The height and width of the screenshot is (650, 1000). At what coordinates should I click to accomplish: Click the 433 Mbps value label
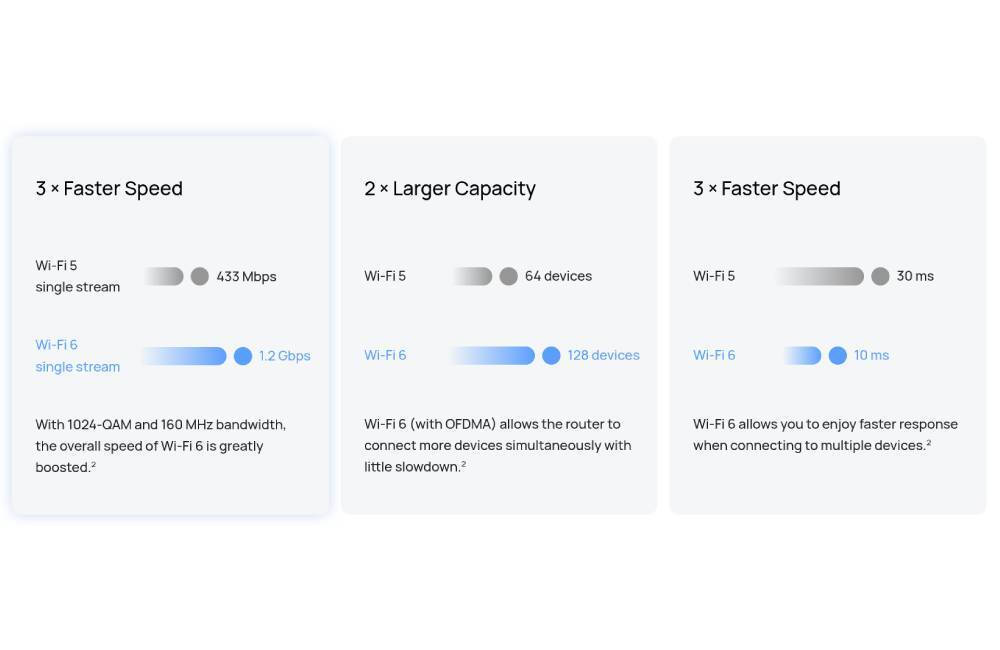click(246, 277)
